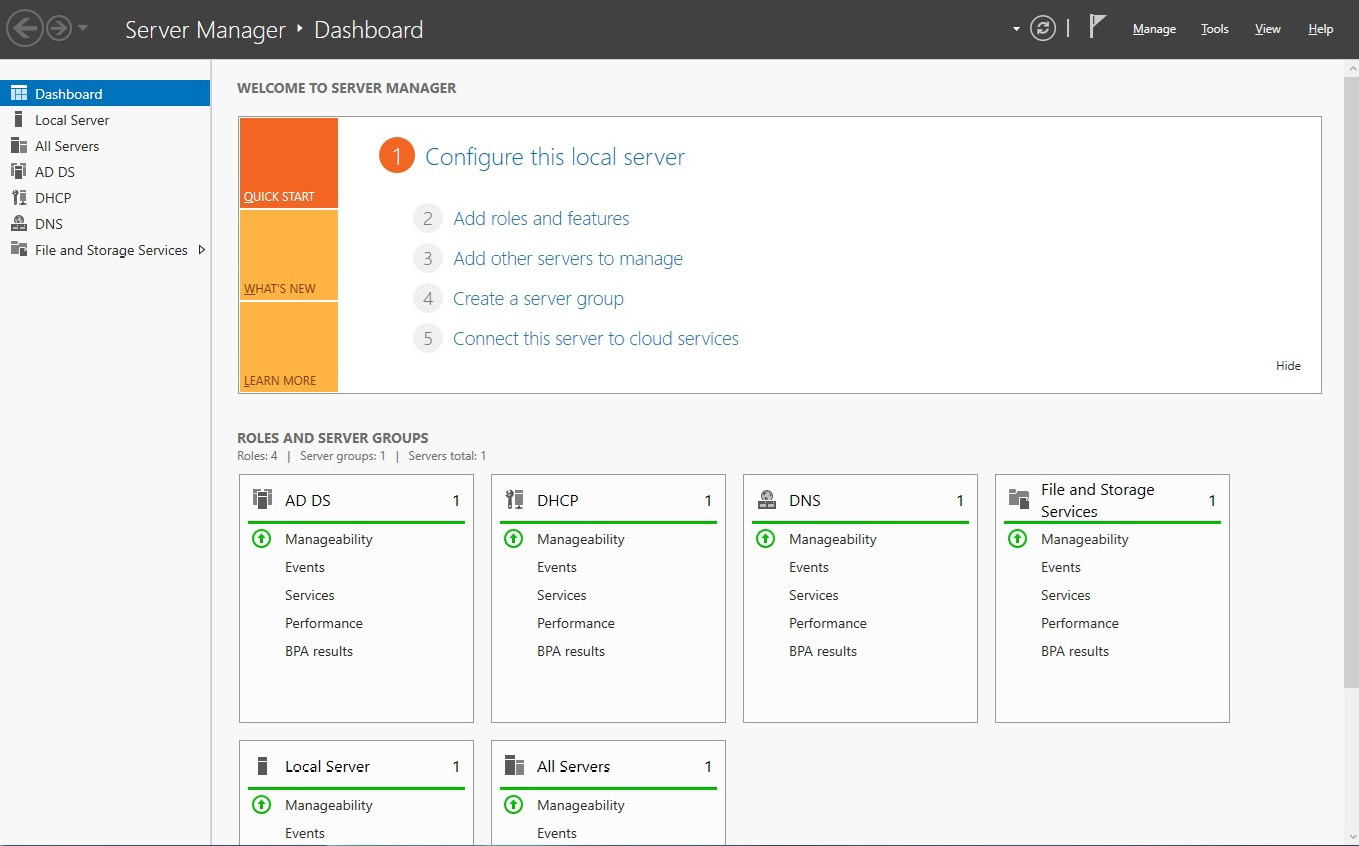Click the back navigation arrow
The width and height of the screenshot is (1359, 846).
25,29
